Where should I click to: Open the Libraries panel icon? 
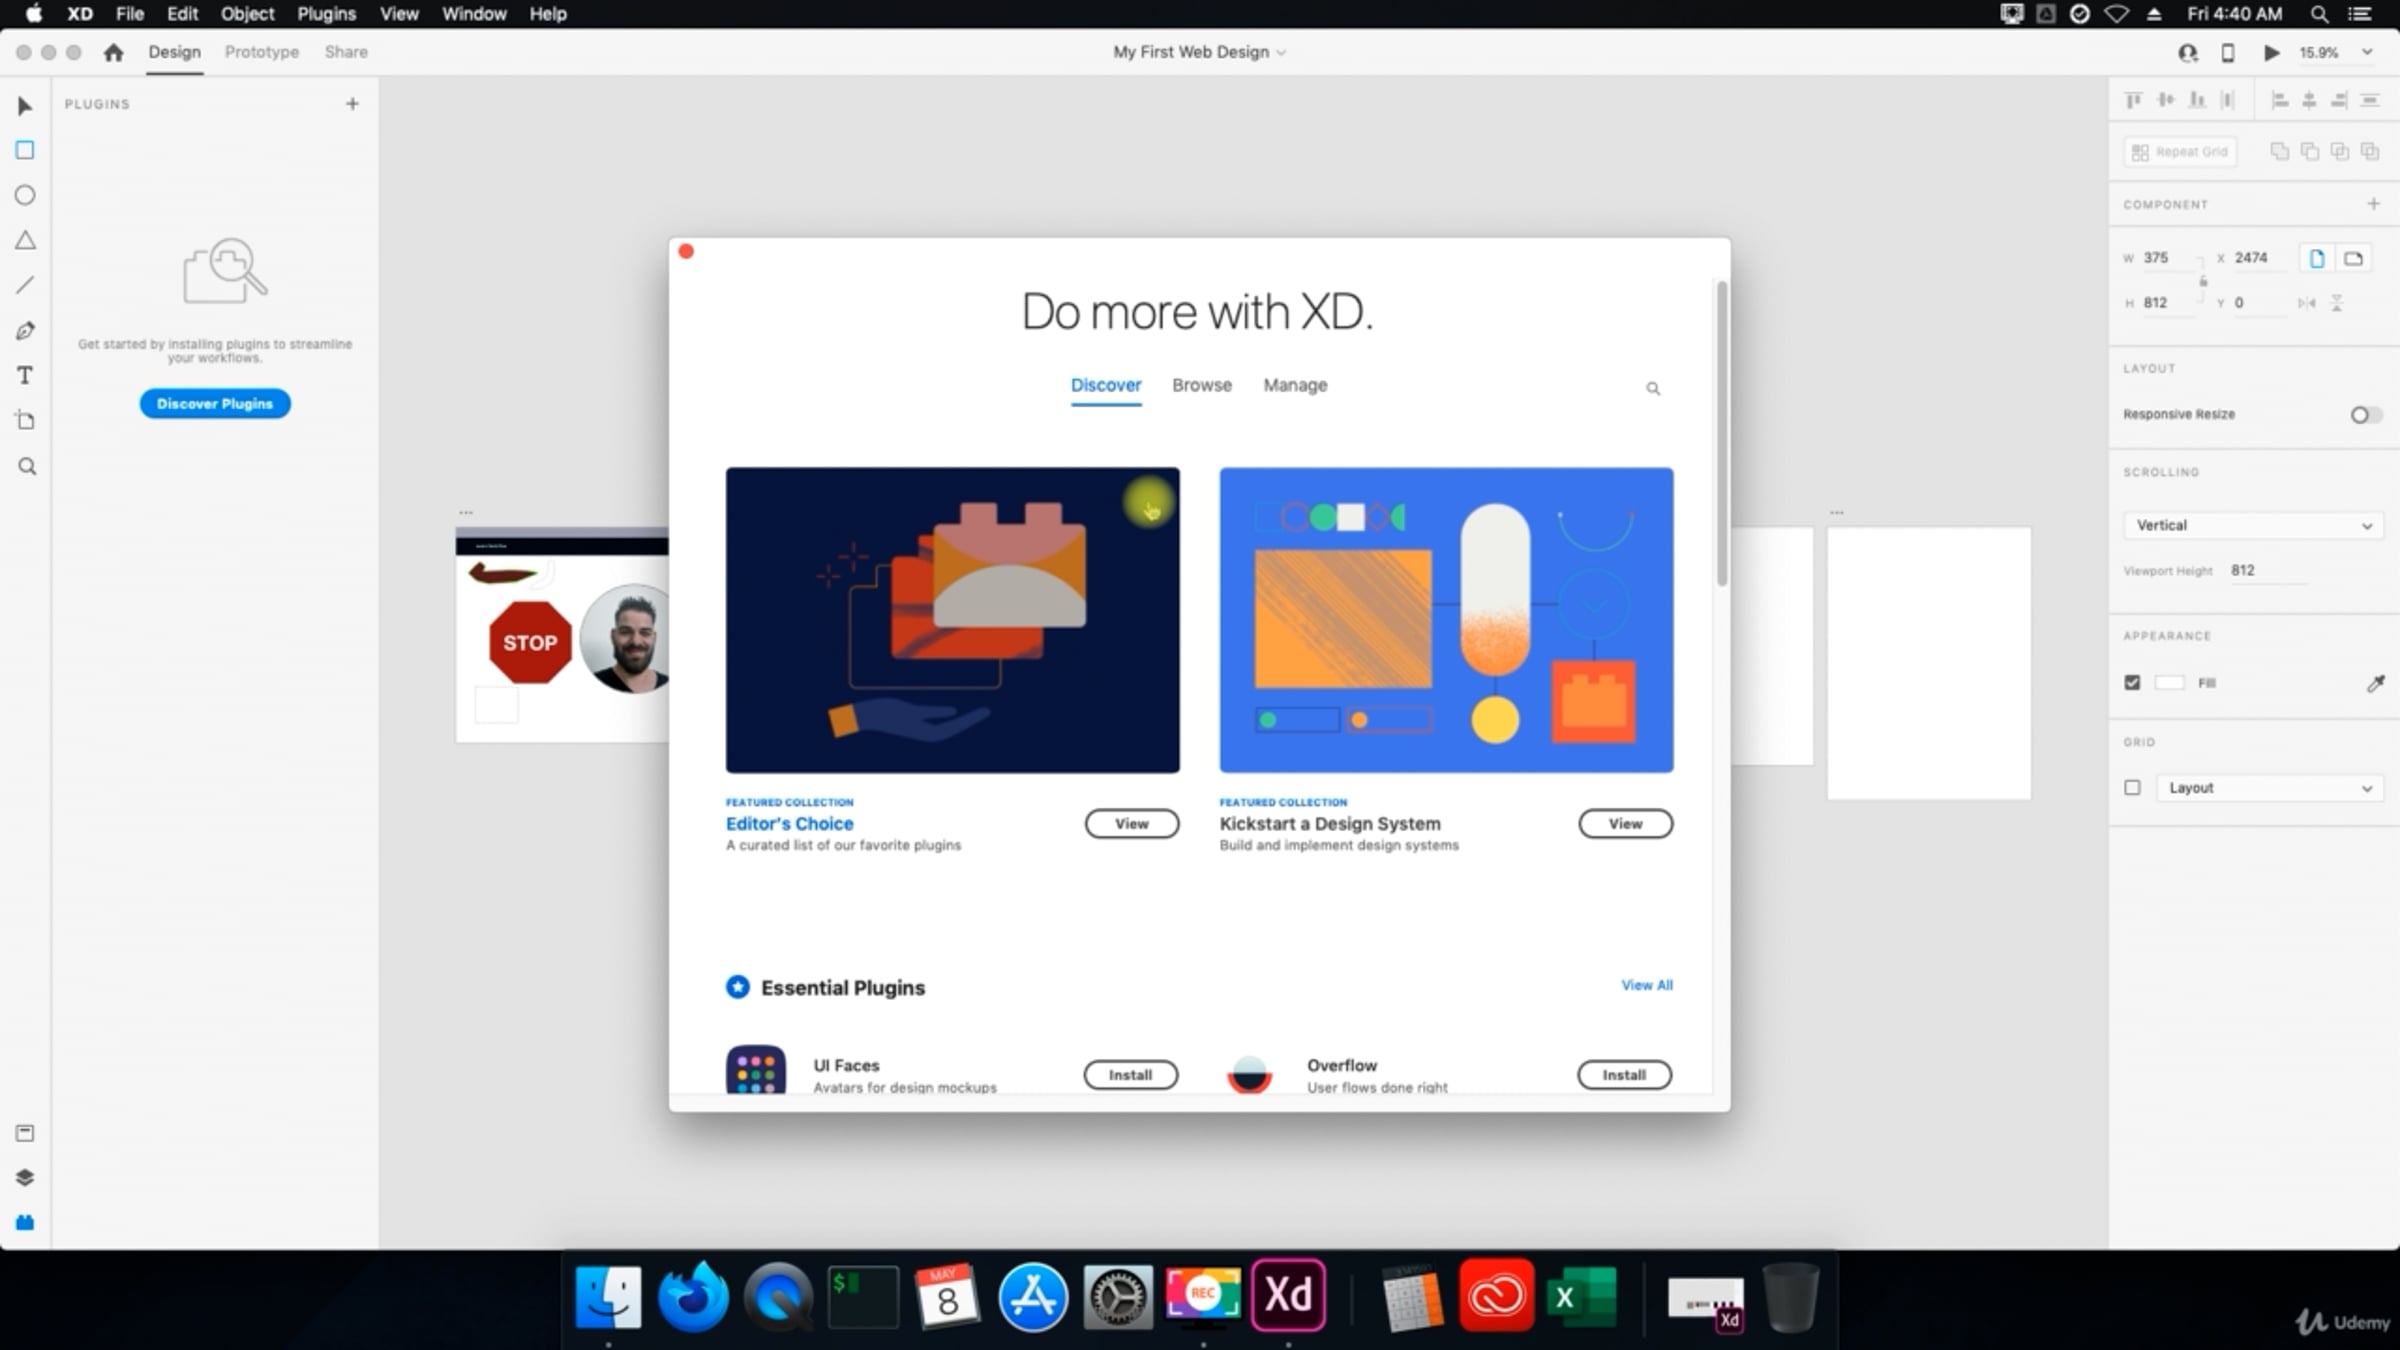25,1133
